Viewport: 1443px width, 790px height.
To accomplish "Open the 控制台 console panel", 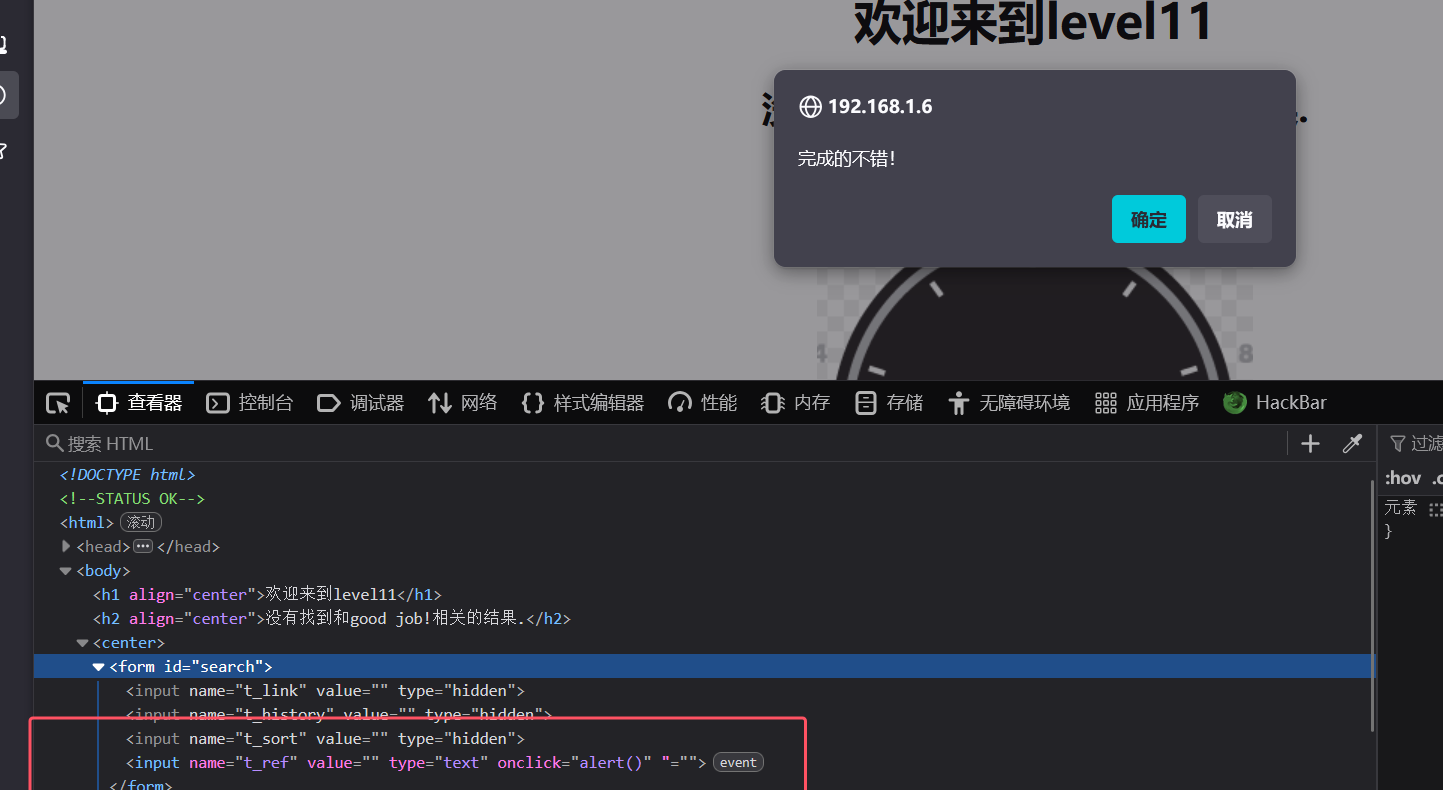I will [250, 403].
